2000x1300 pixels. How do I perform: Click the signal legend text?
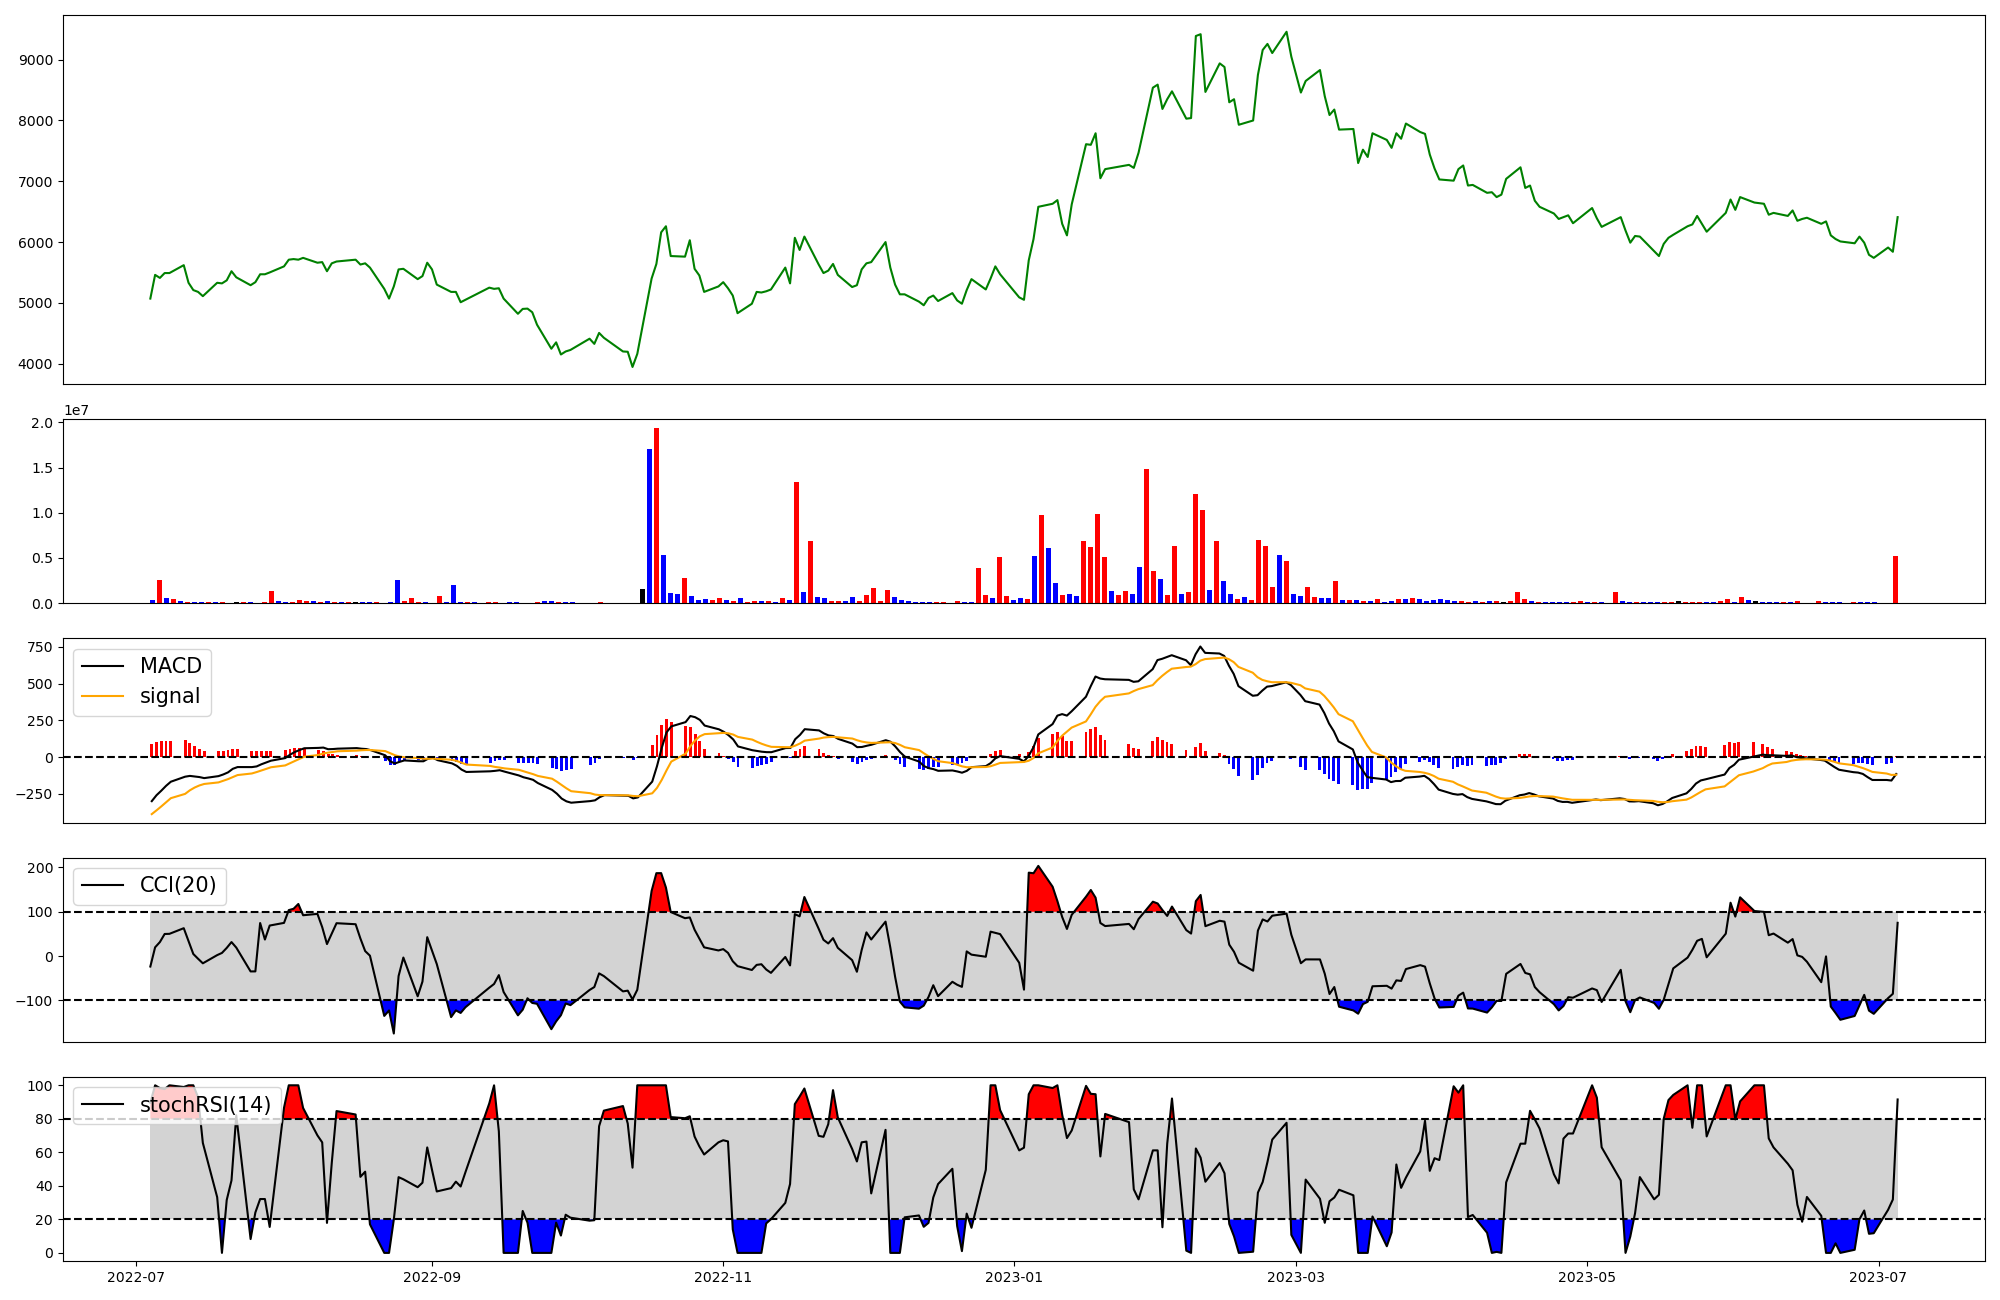(170, 696)
